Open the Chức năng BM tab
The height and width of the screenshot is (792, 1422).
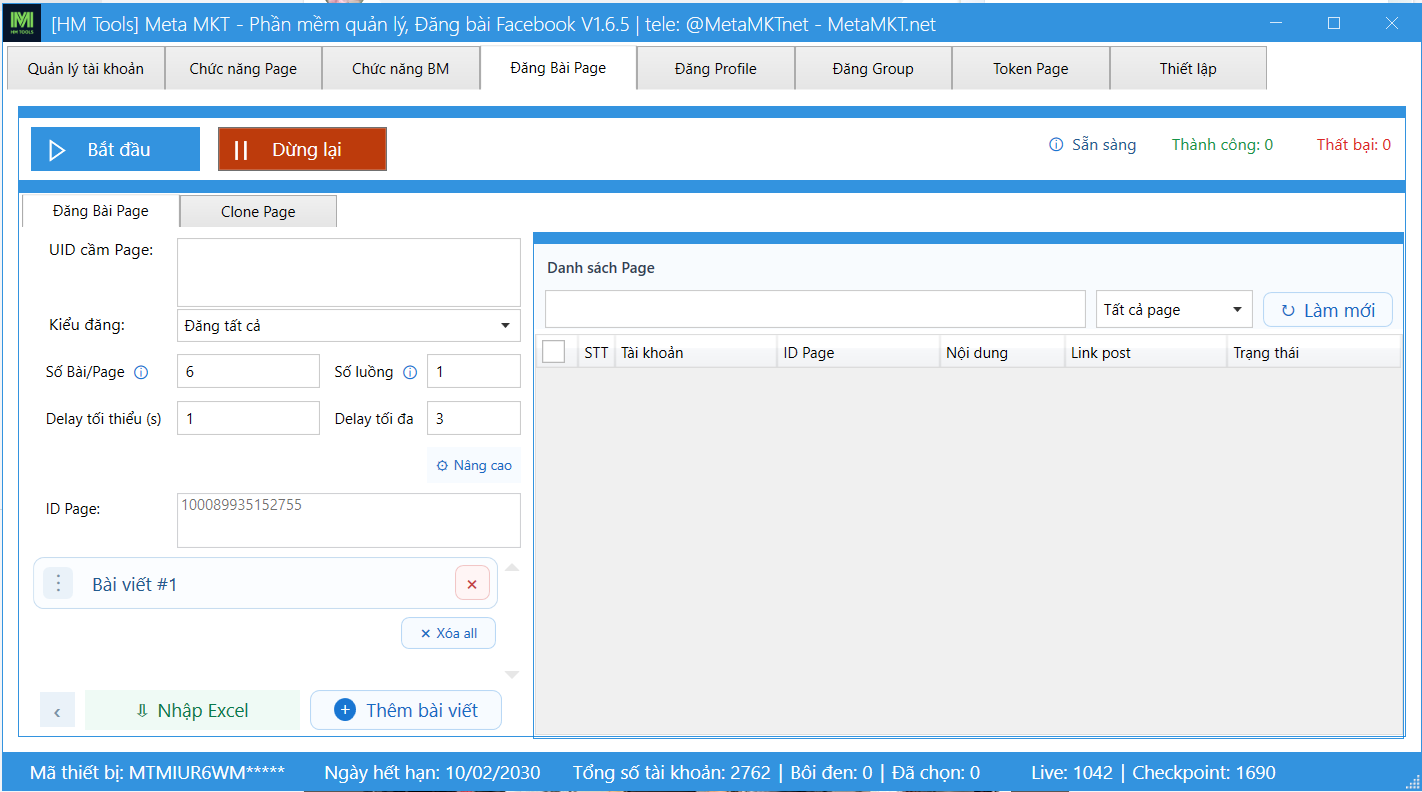(401, 69)
